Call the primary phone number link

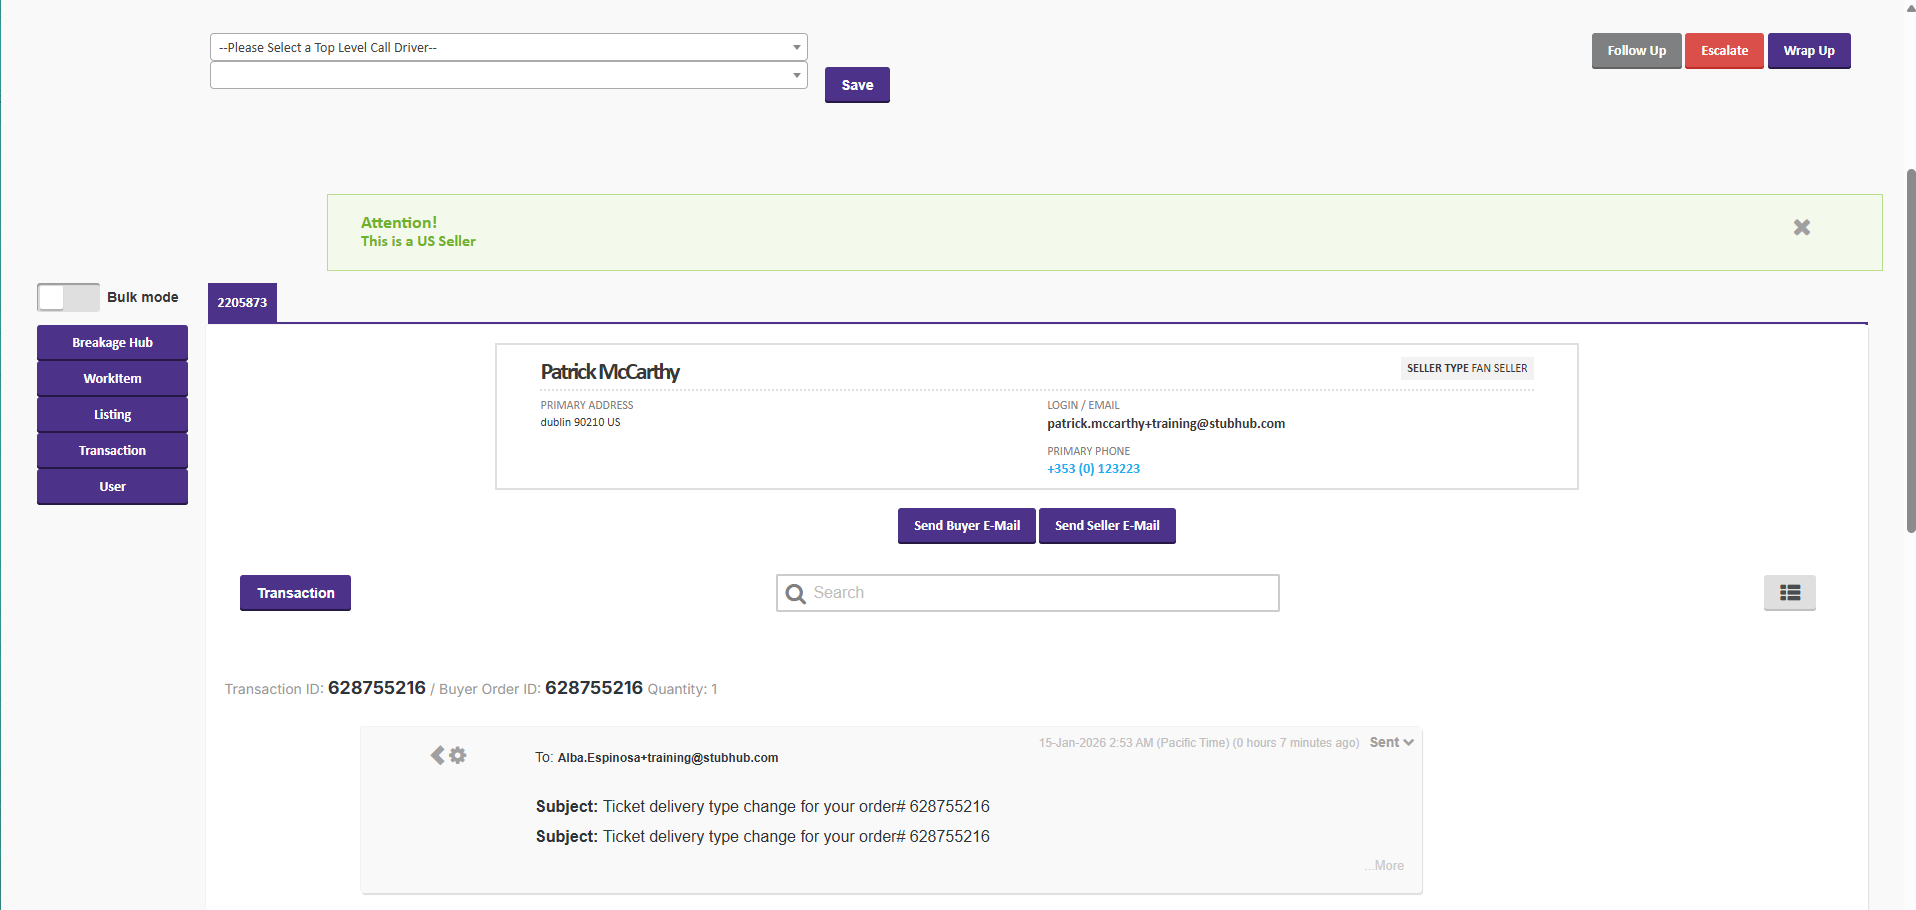pos(1093,469)
